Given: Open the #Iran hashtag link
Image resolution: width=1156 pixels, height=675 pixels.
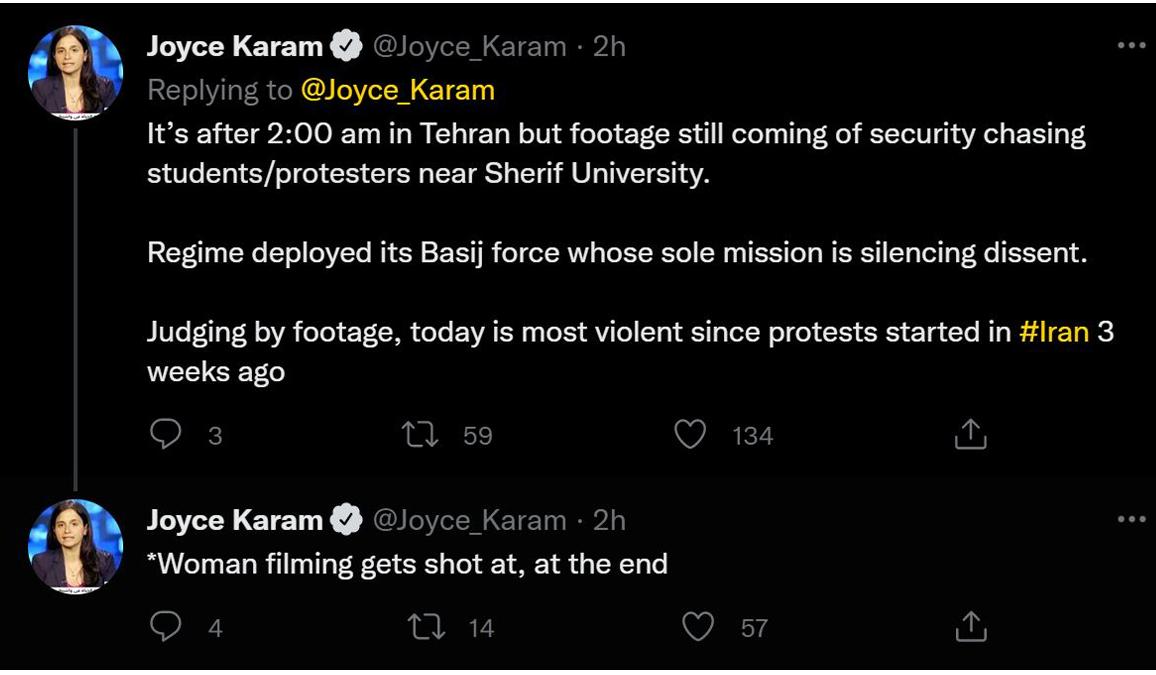Looking at the screenshot, I should click(x=1053, y=332).
